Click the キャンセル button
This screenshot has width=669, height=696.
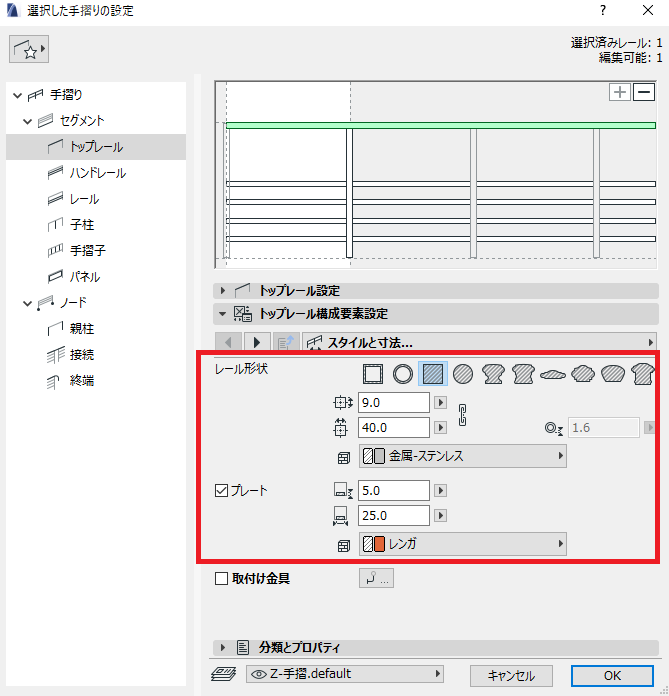511,676
